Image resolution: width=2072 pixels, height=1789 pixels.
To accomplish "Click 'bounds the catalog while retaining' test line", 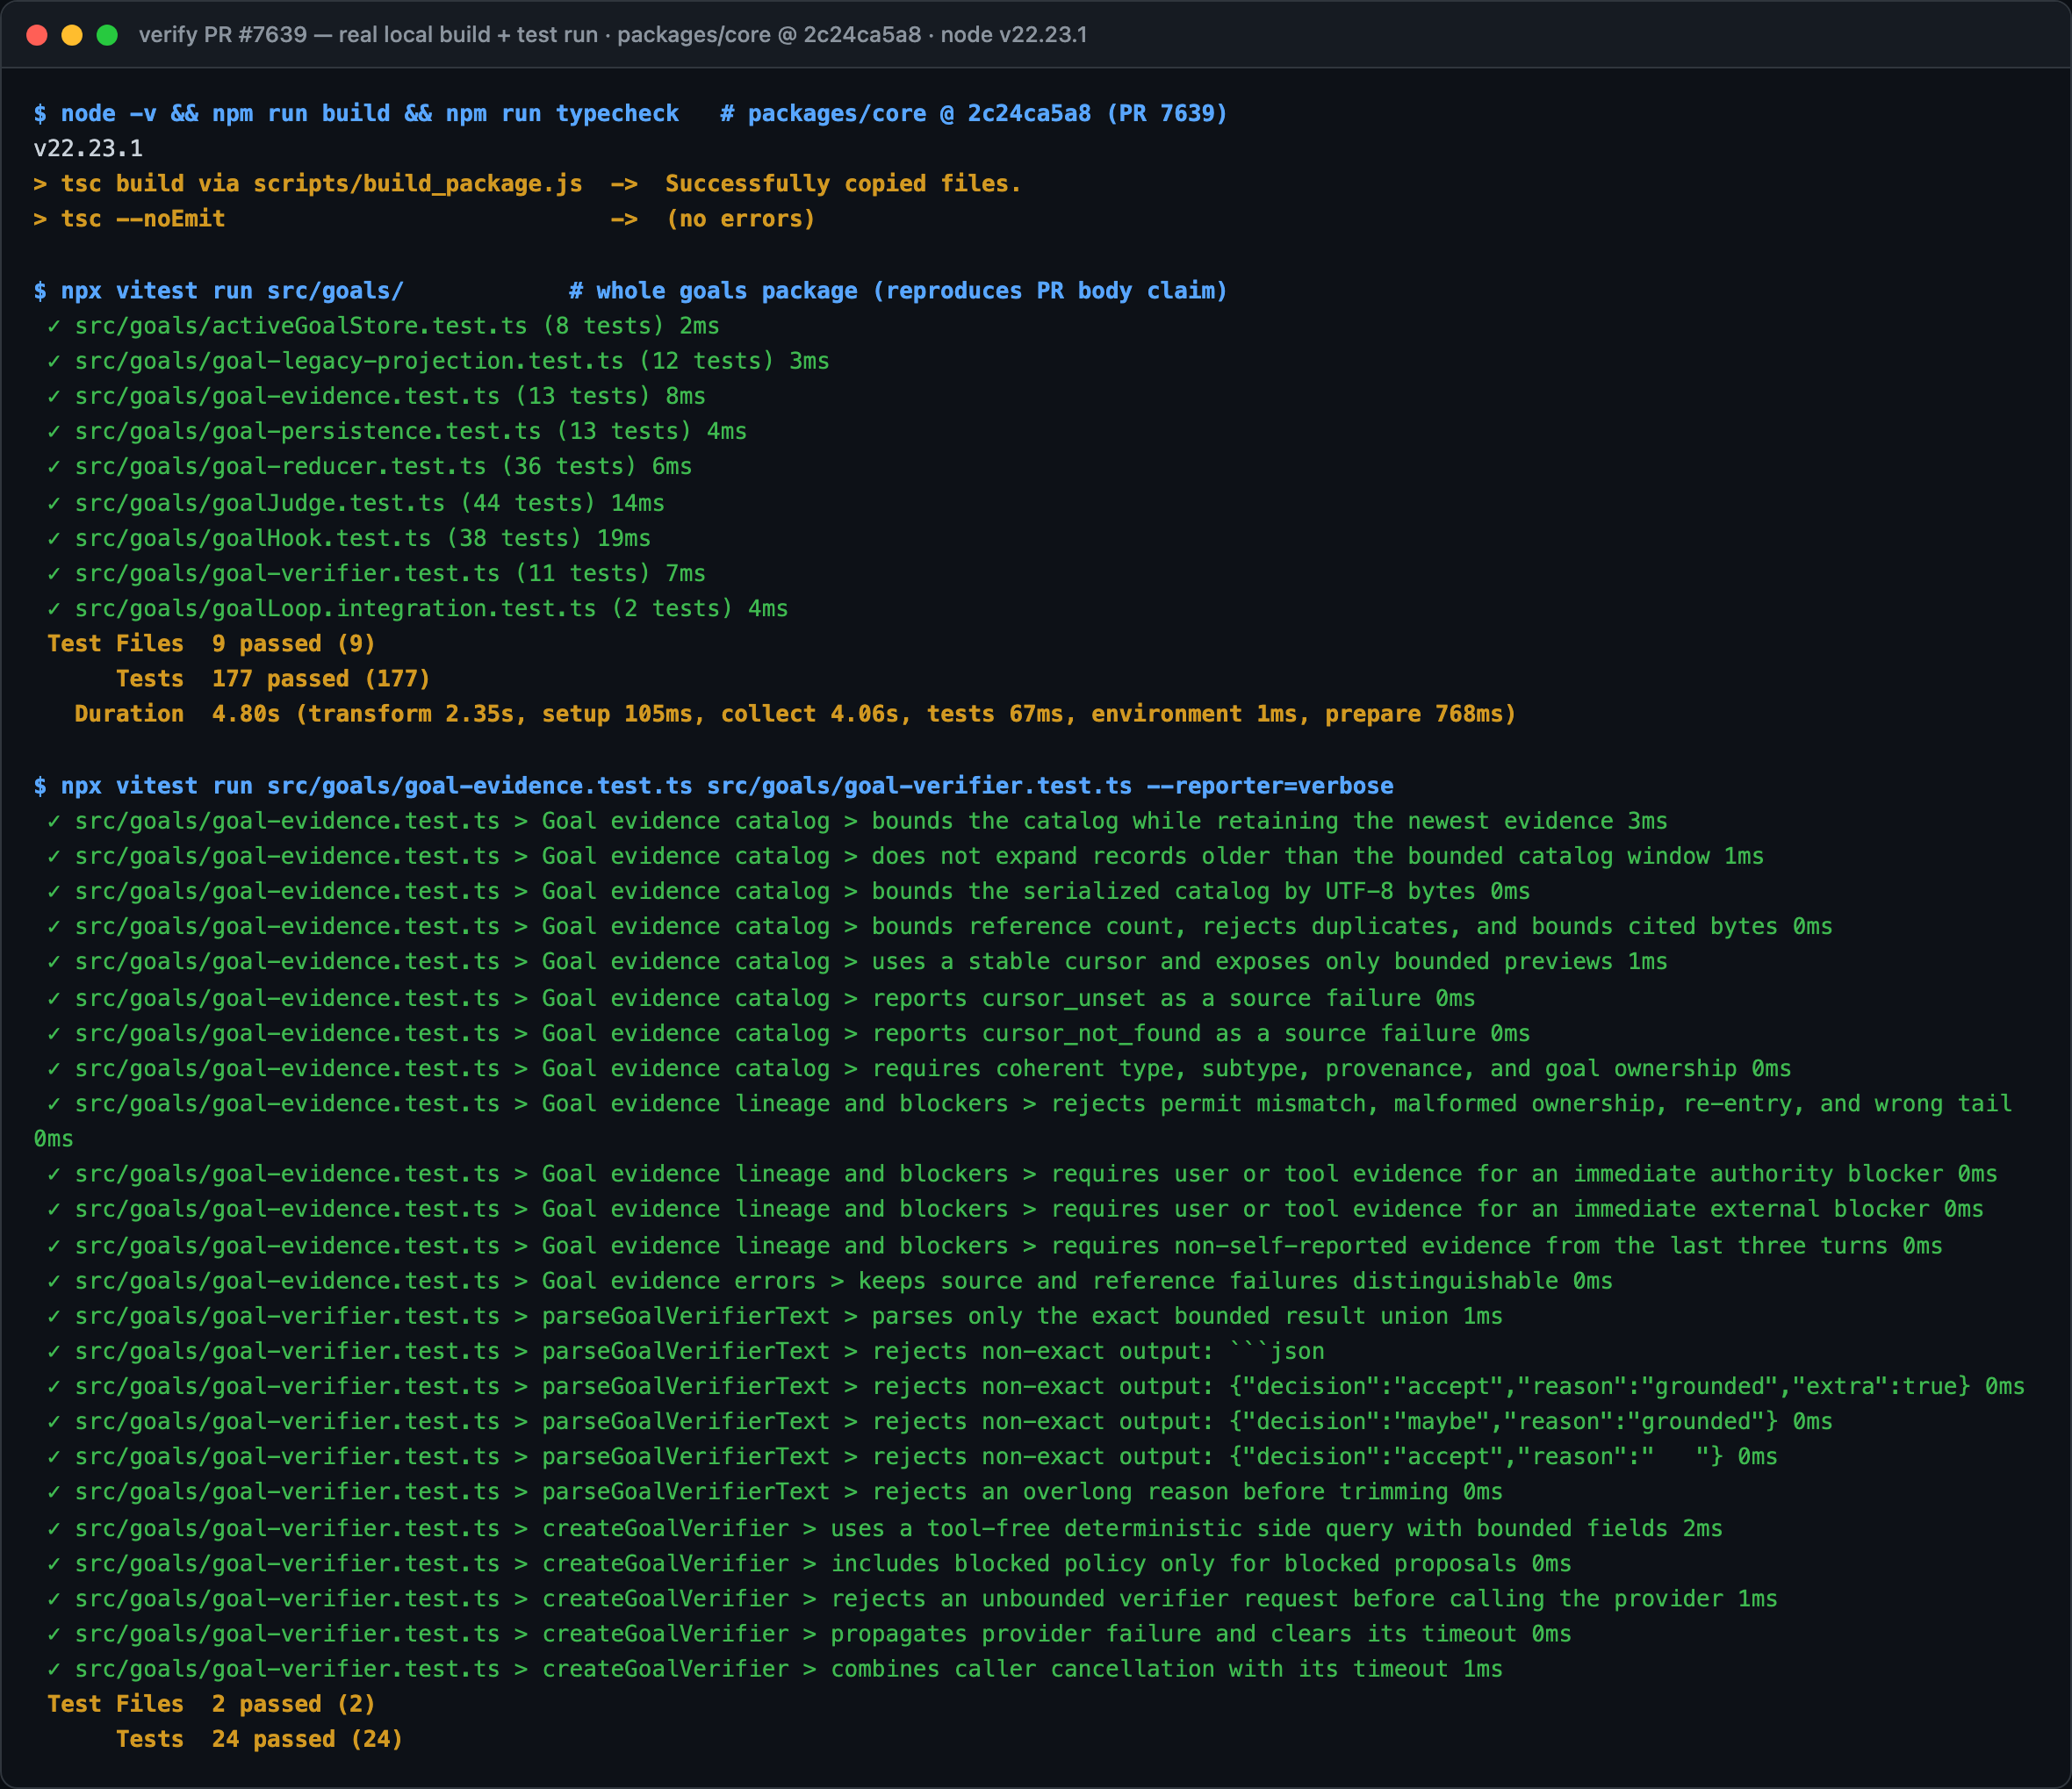I will [x=857, y=820].
